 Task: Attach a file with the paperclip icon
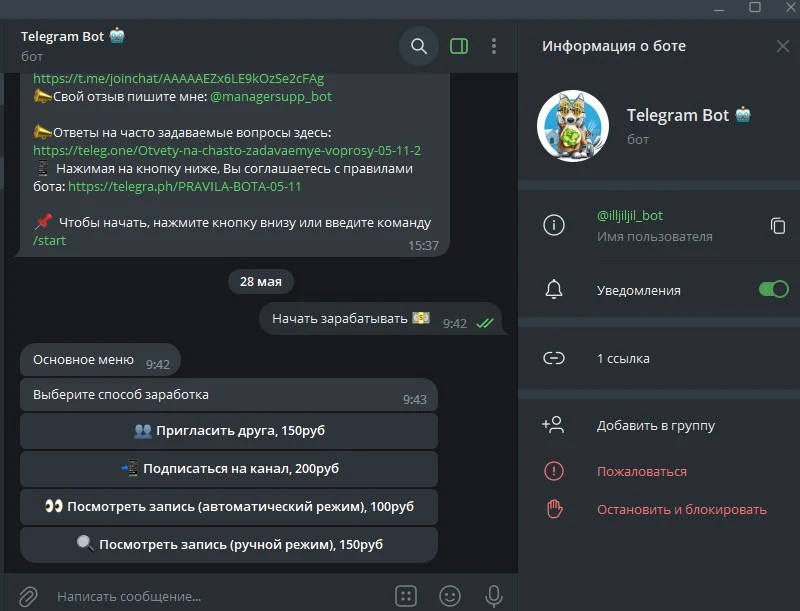click(29, 596)
